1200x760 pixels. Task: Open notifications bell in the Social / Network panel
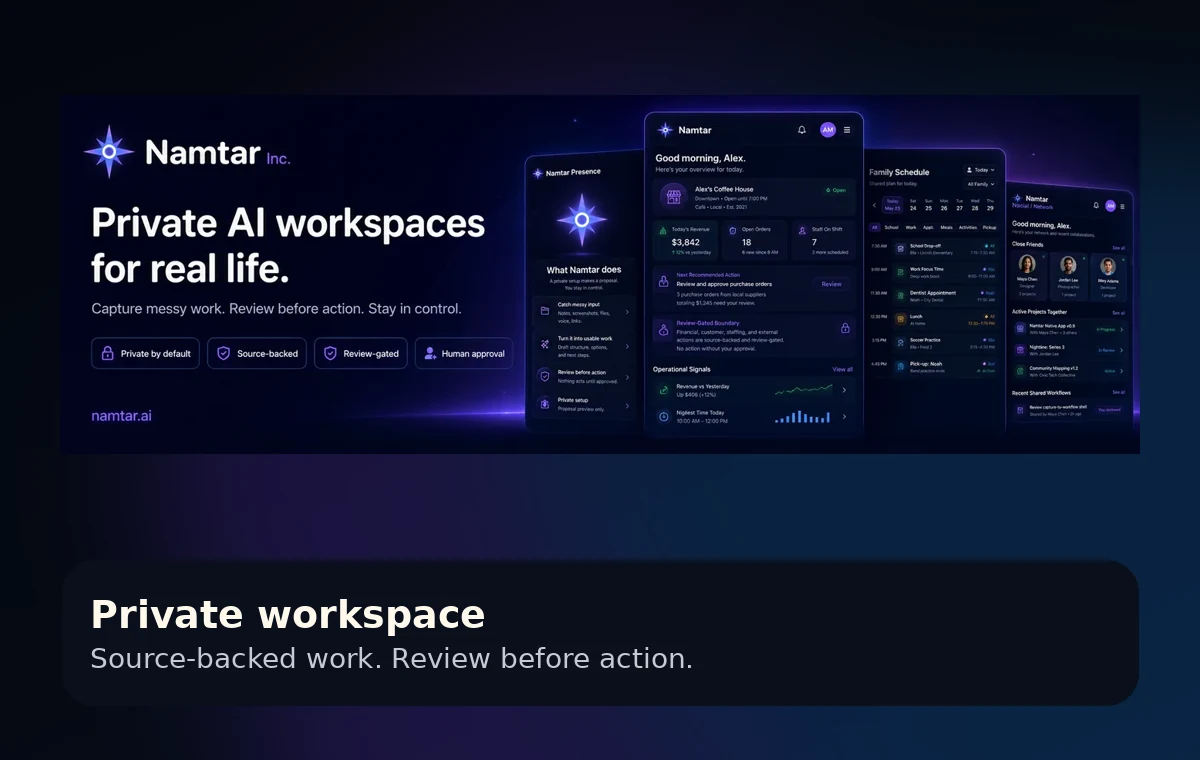click(1096, 205)
